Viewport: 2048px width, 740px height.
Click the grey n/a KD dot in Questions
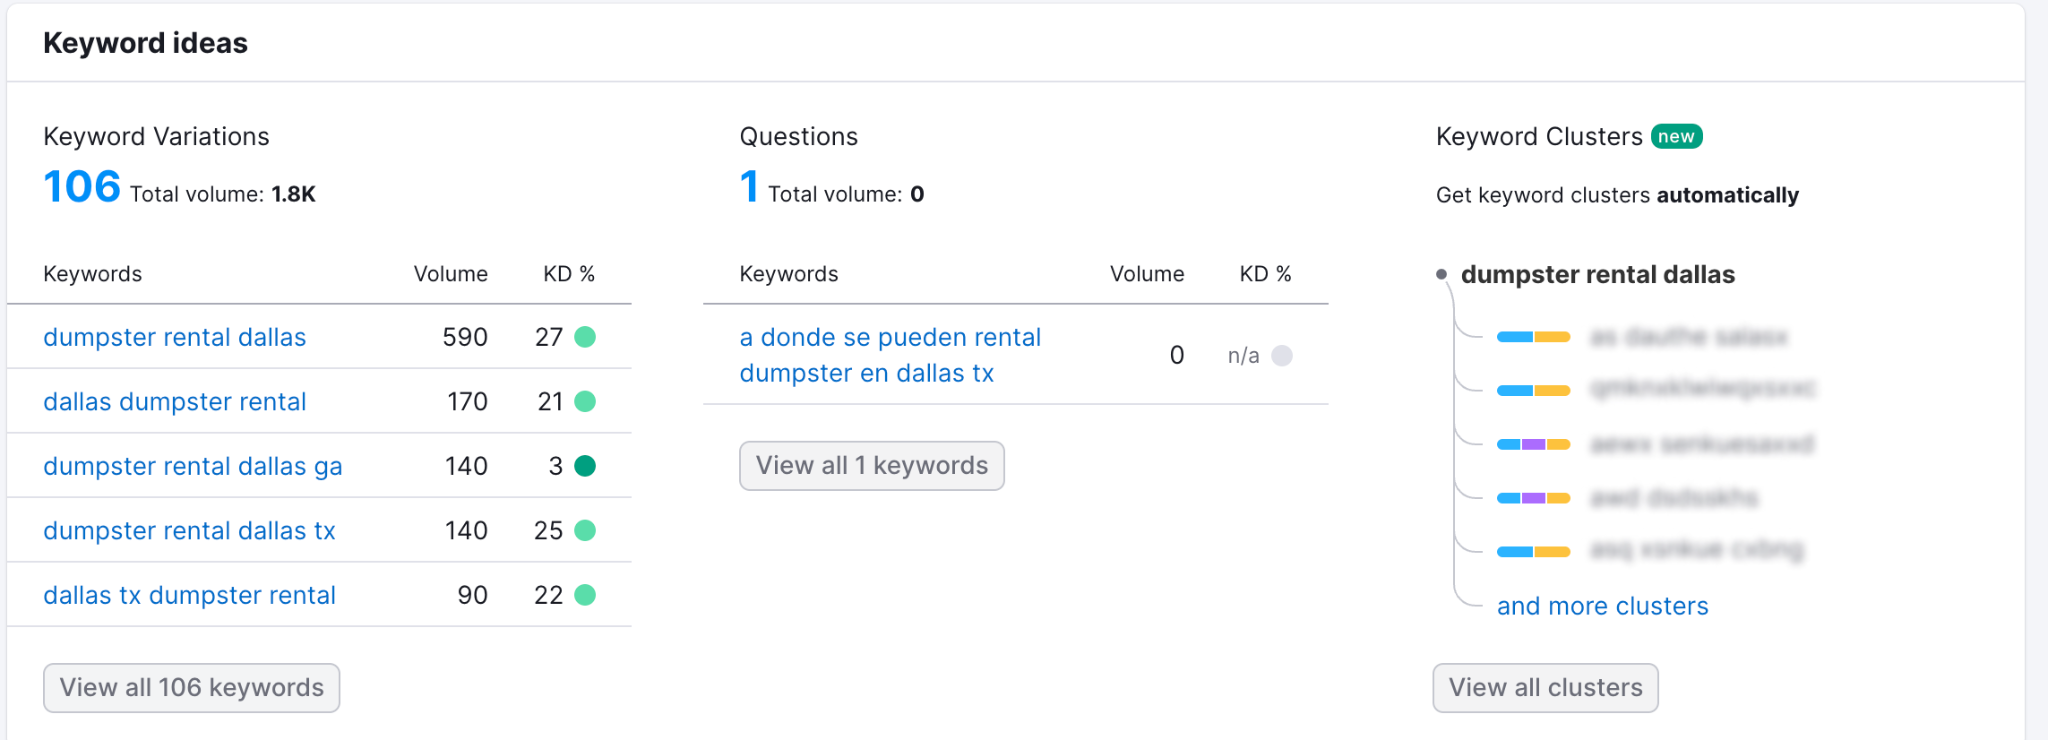(1282, 356)
